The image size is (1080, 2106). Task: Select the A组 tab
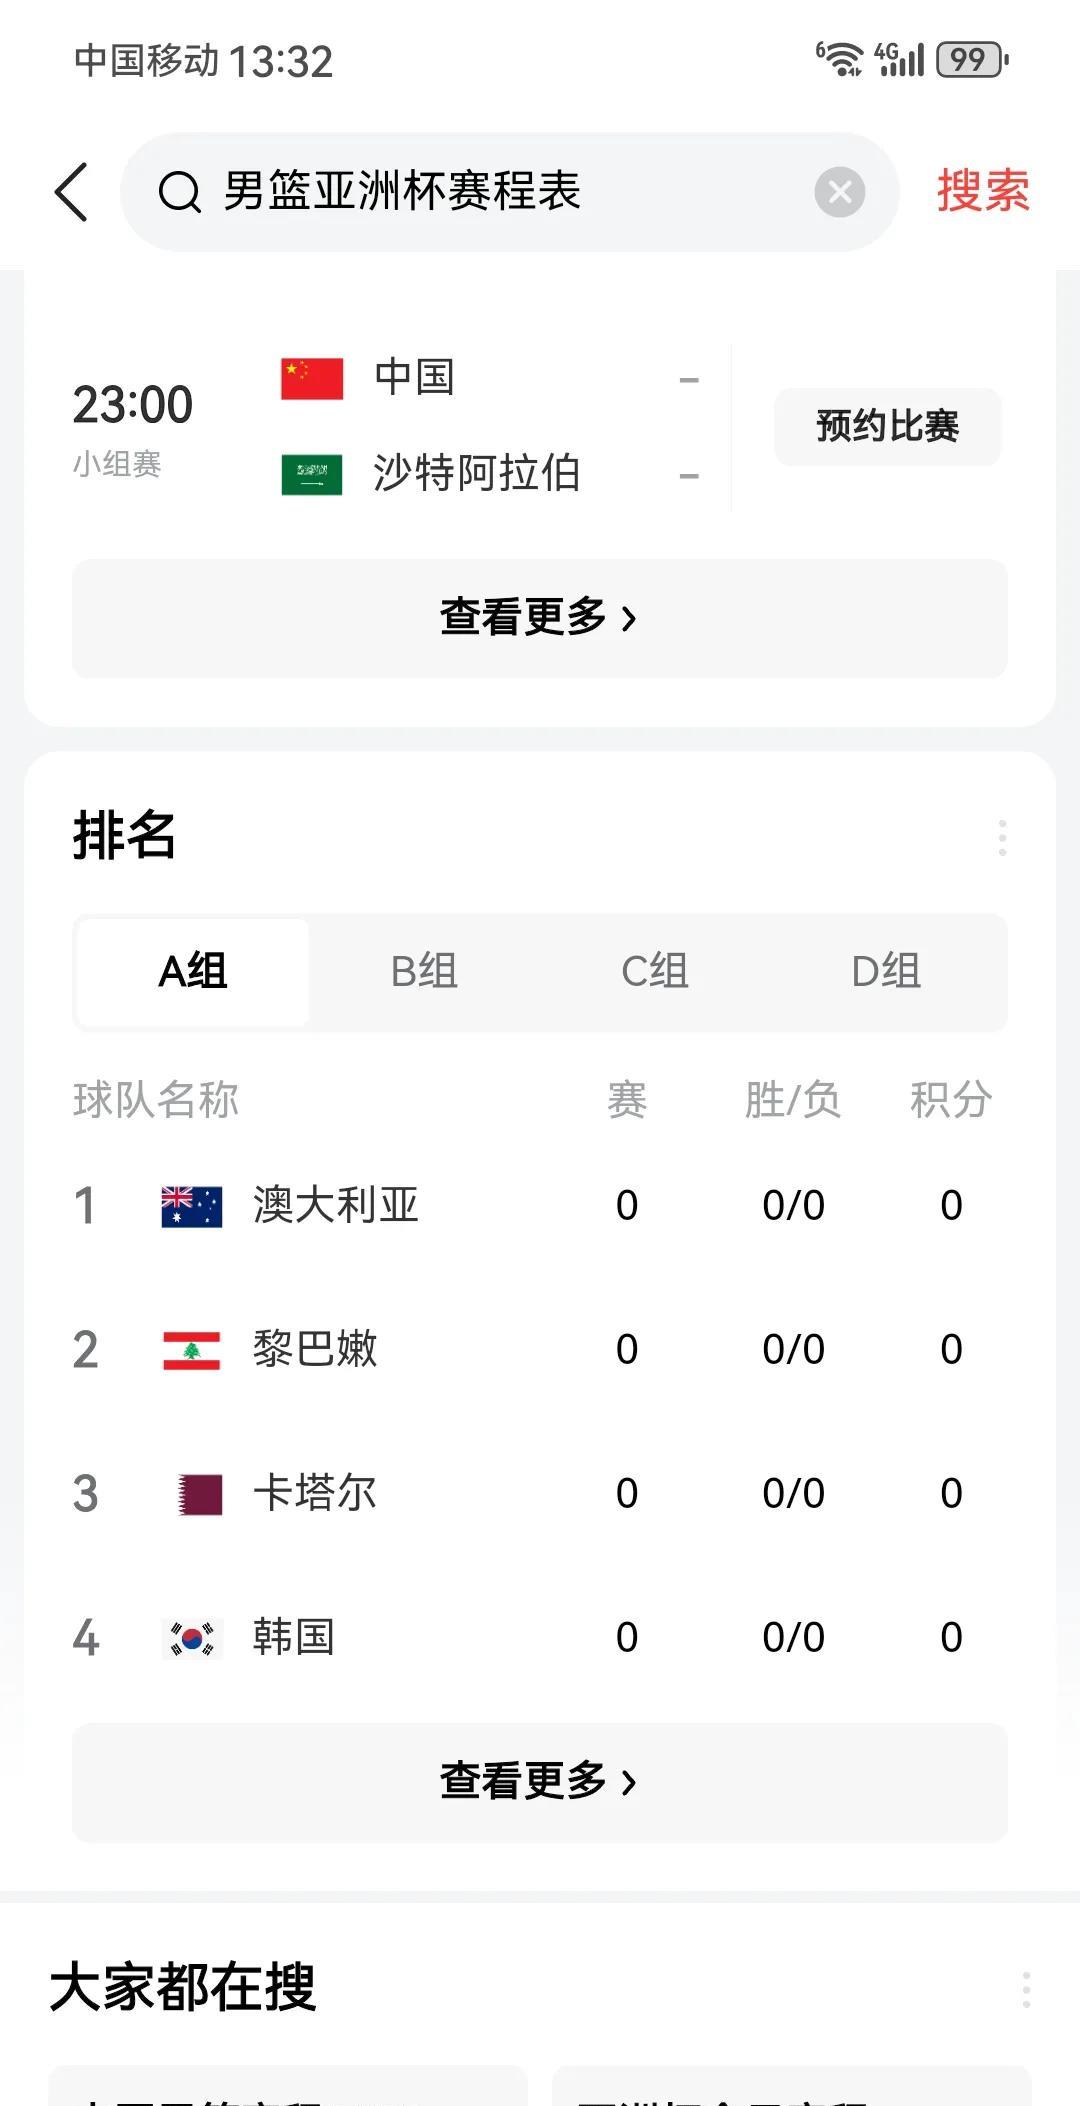click(x=193, y=972)
